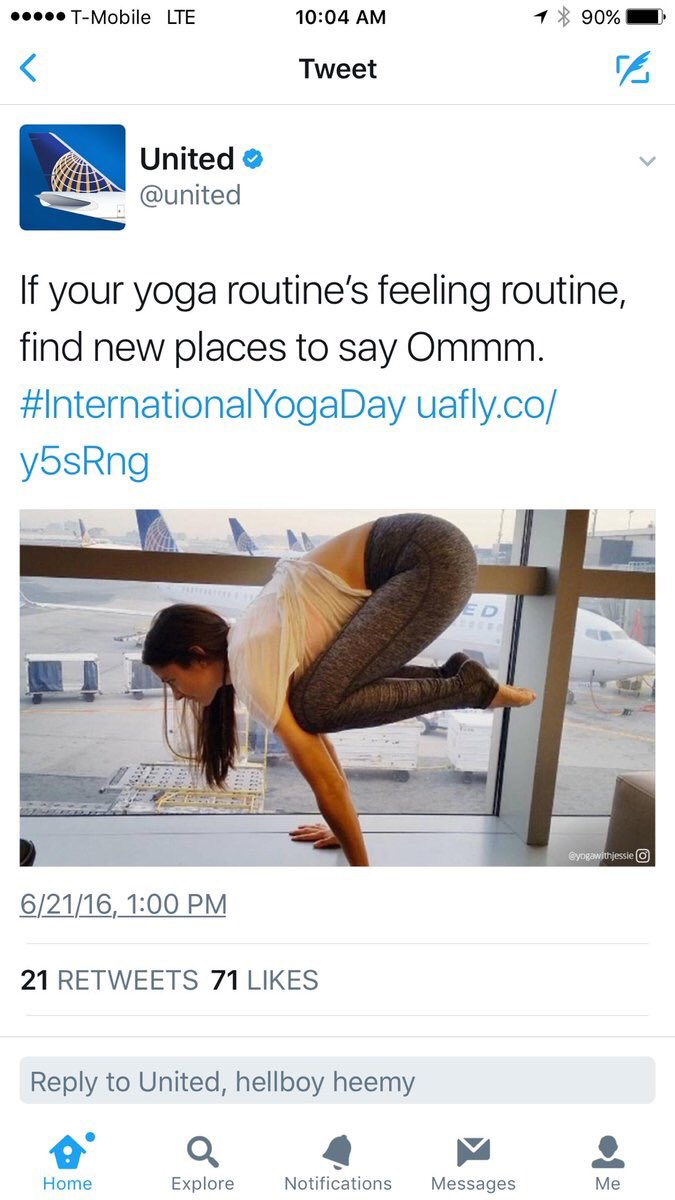
Task: Go to the Me profile tab
Action: [608, 1163]
